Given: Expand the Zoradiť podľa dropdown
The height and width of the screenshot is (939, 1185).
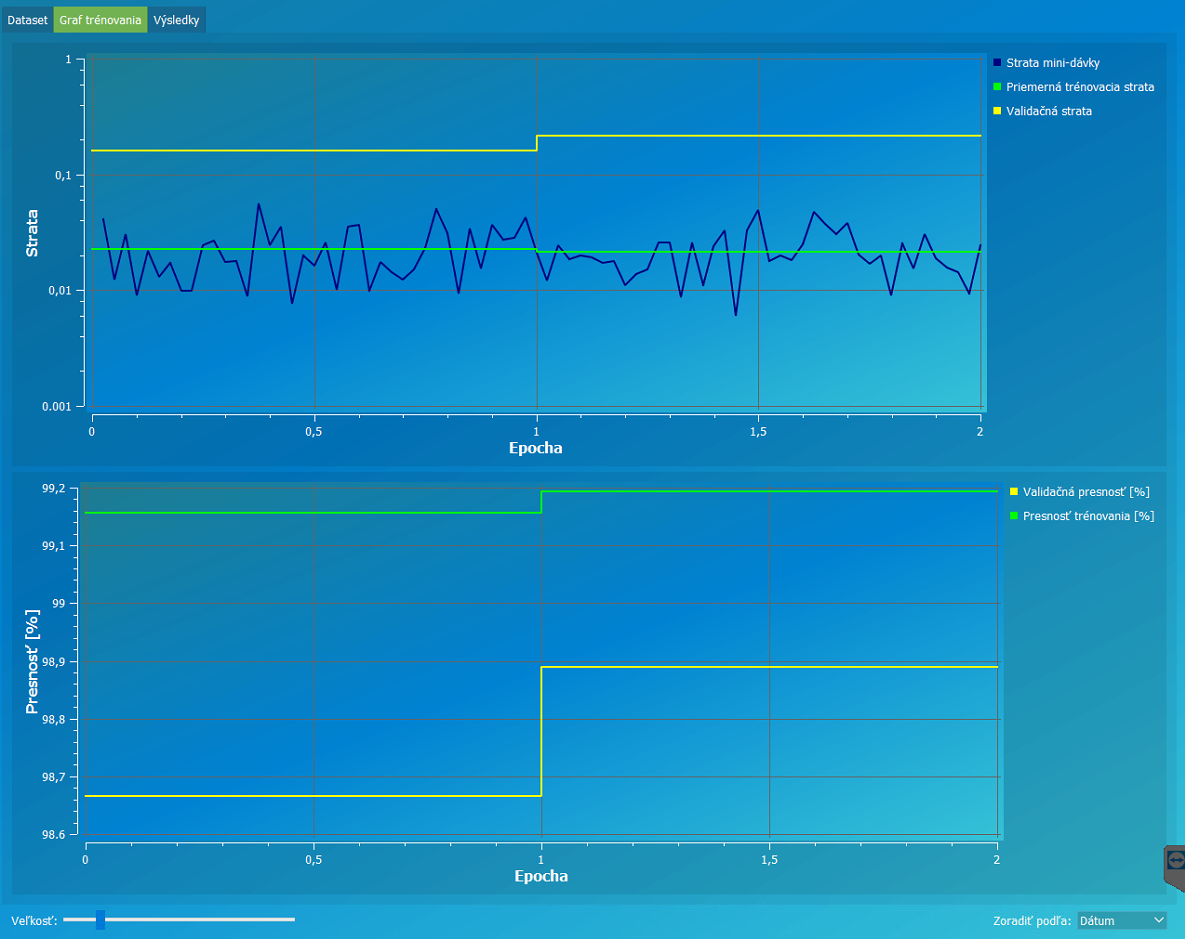Looking at the screenshot, I should click(x=1122, y=920).
